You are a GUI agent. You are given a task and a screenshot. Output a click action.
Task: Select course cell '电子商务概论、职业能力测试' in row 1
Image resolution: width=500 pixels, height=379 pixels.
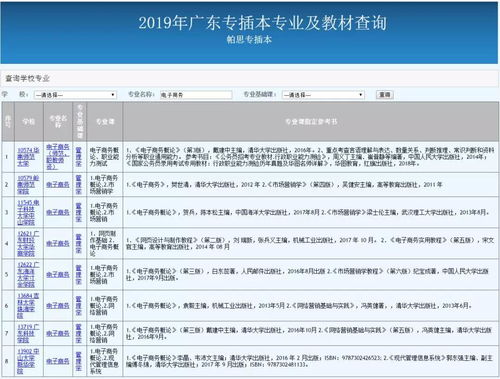tap(104, 157)
